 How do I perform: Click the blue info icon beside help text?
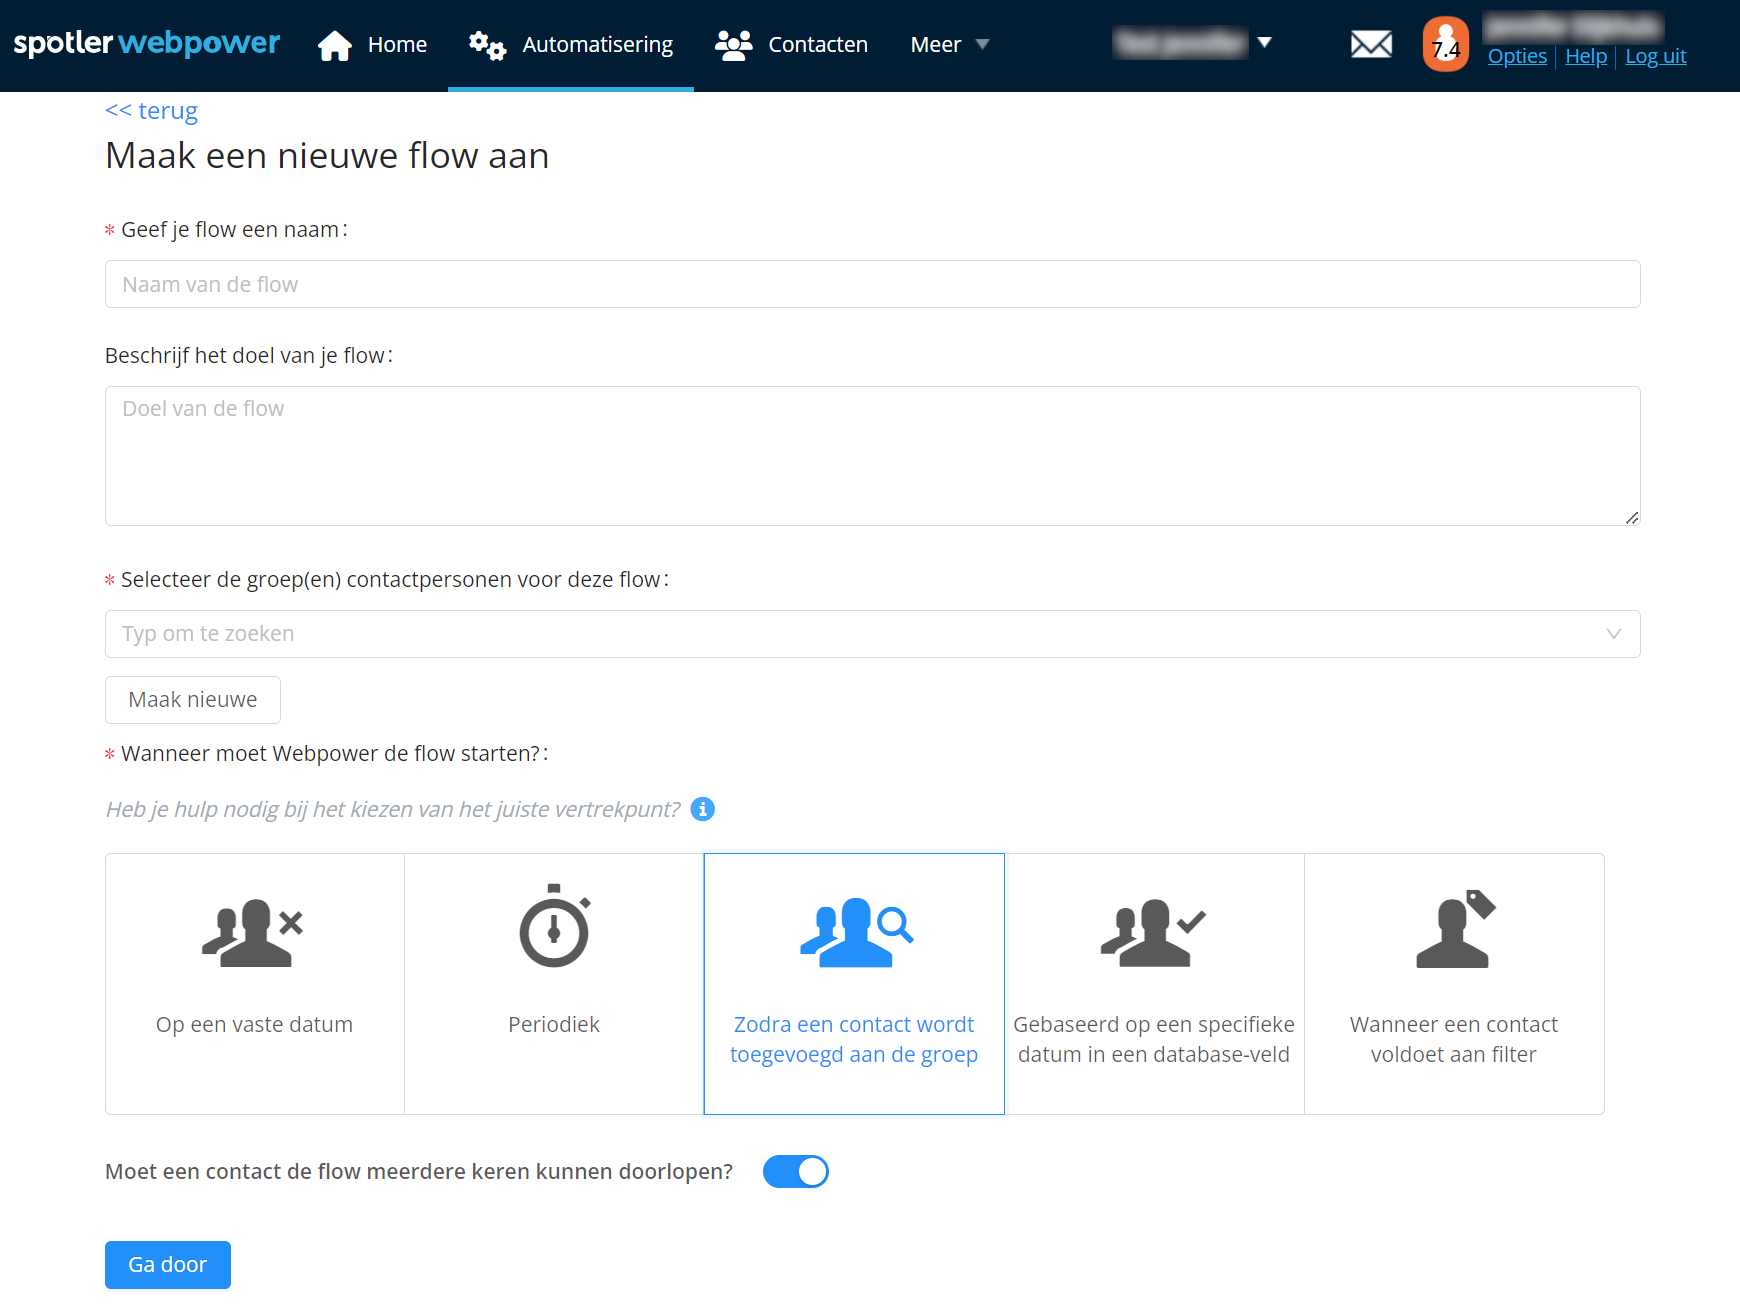click(703, 809)
